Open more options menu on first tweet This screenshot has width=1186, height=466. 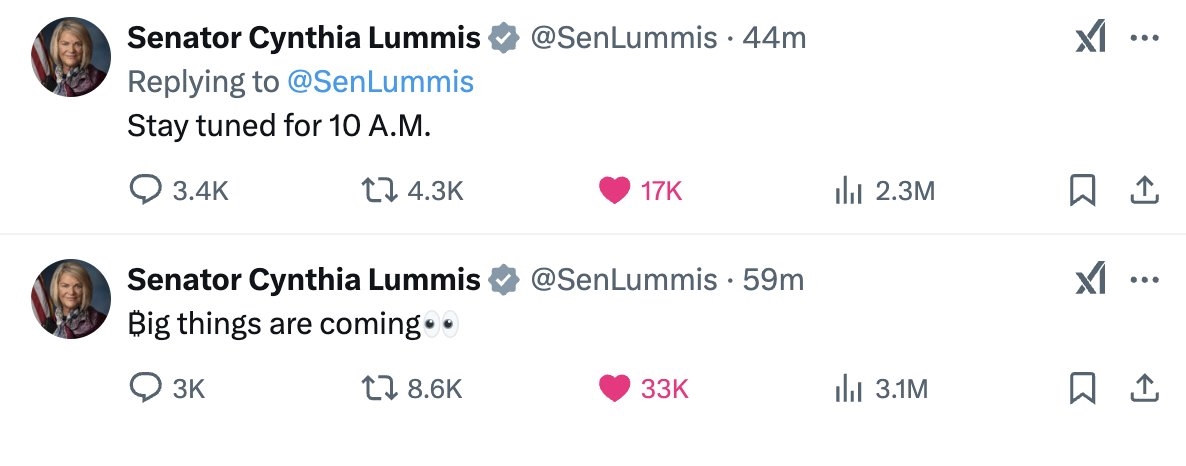[1143, 39]
